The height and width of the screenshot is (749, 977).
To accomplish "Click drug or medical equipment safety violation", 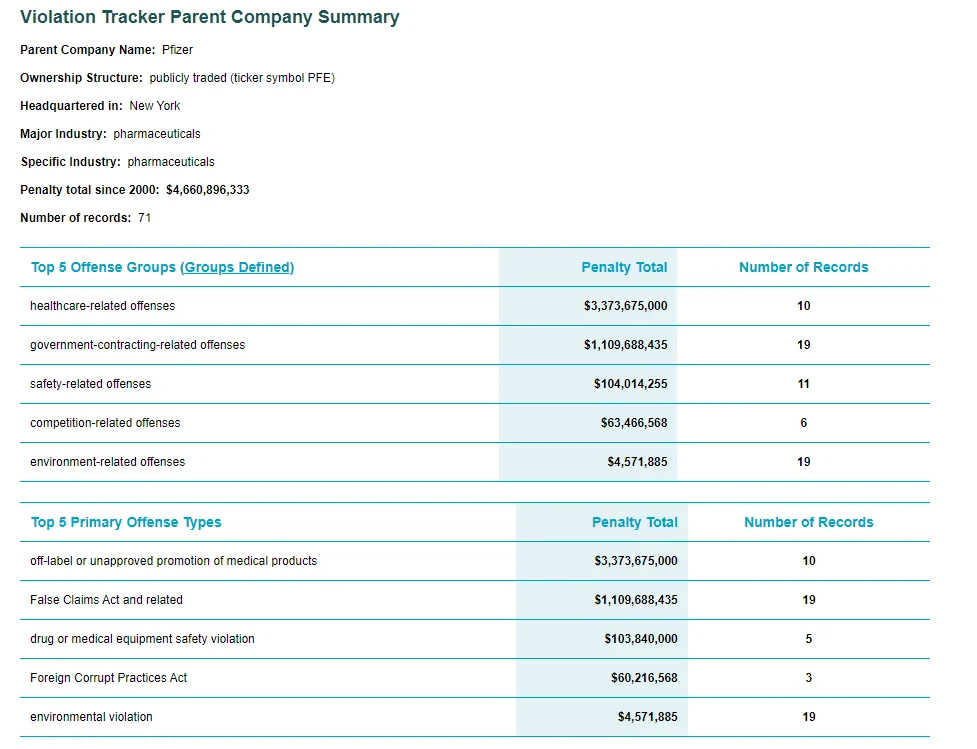I will [142, 639].
